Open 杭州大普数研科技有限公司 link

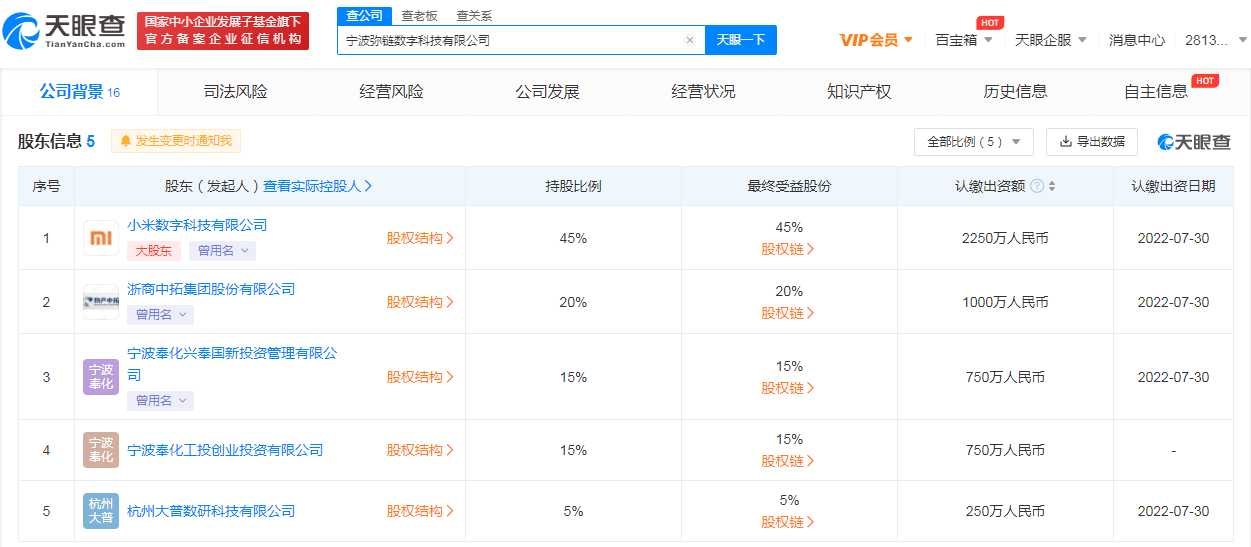click(211, 511)
